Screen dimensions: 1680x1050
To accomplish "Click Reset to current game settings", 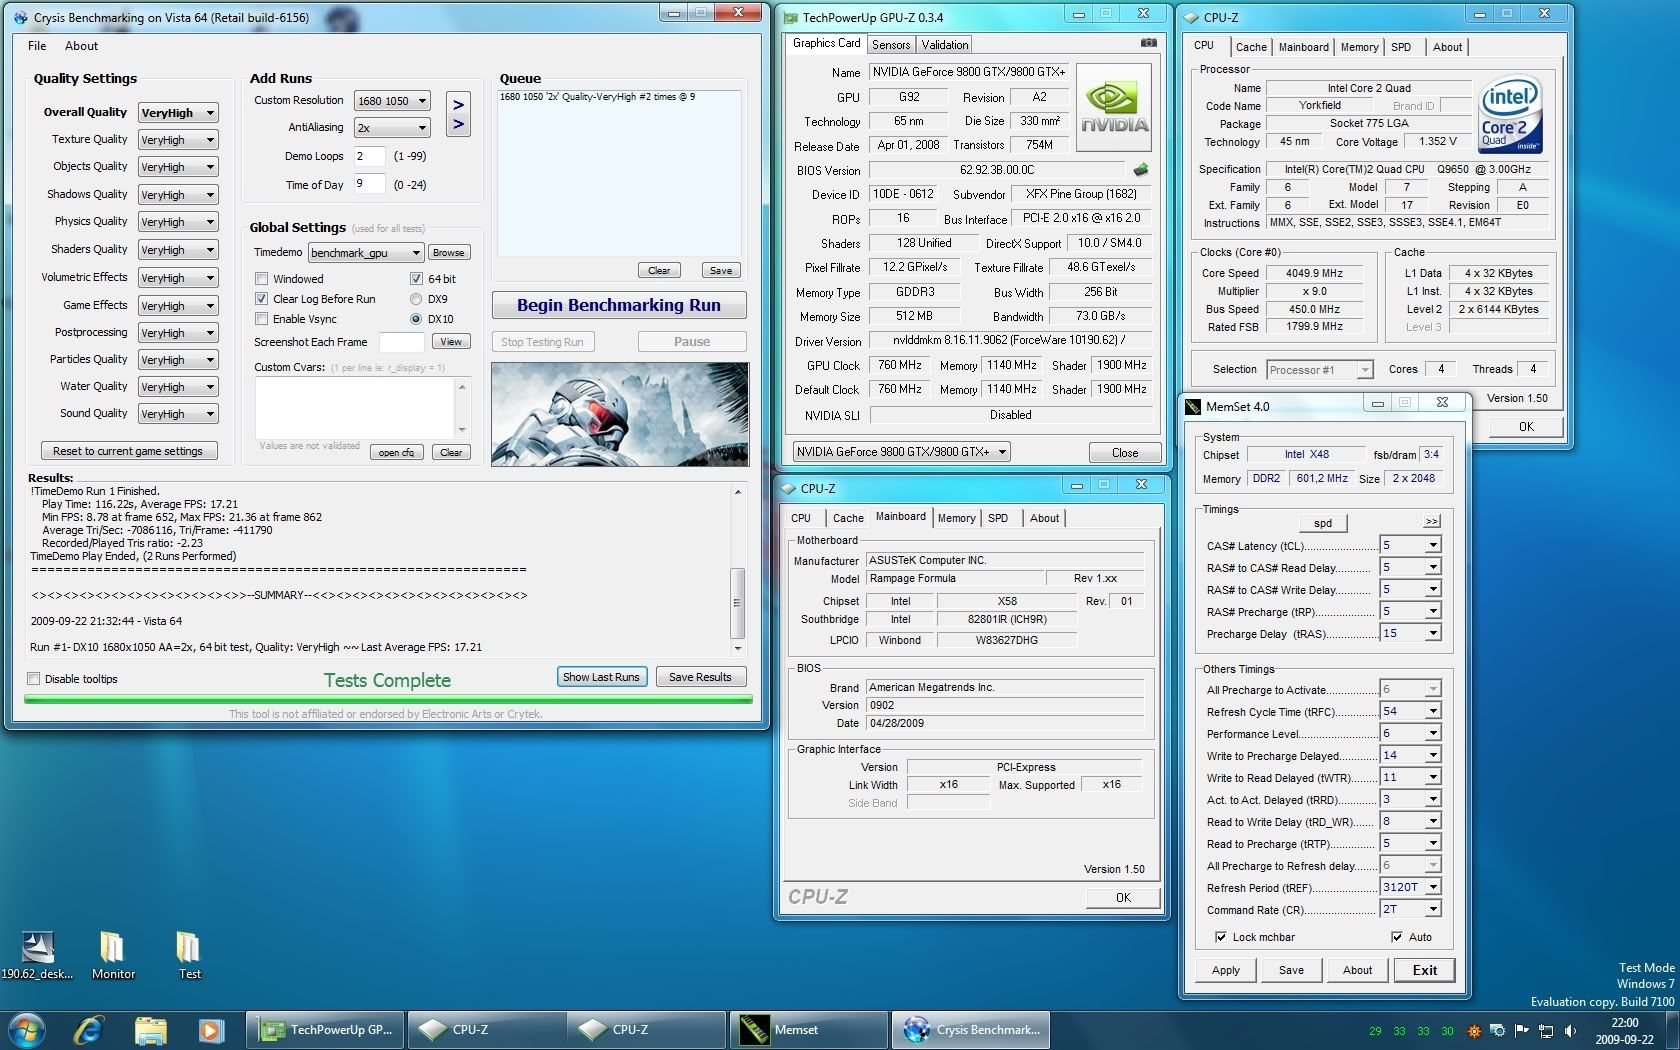I will (128, 451).
